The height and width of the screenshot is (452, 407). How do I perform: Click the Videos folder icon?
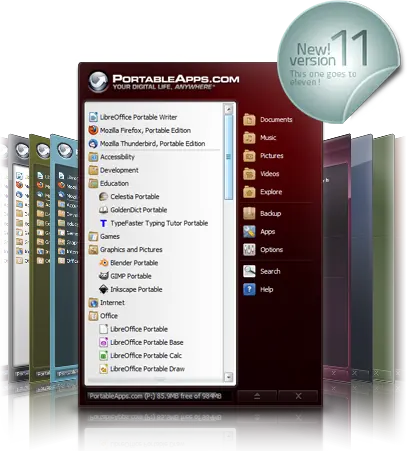pos(249,174)
